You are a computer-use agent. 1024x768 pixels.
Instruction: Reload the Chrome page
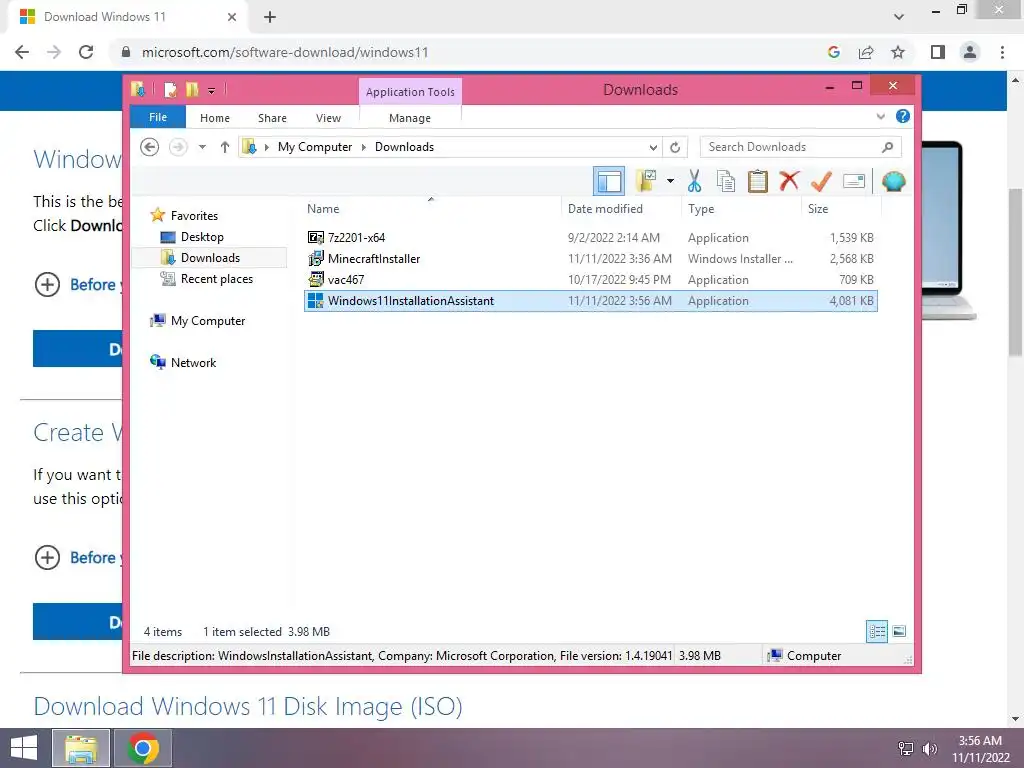click(x=86, y=52)
